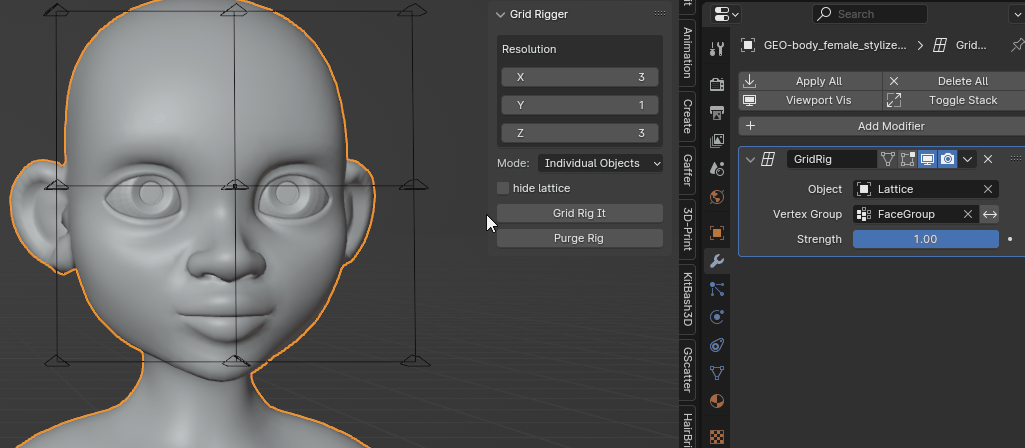Click the Viewport Vis button
Screen dimensions: 1025x448
[x=811, y=100]
